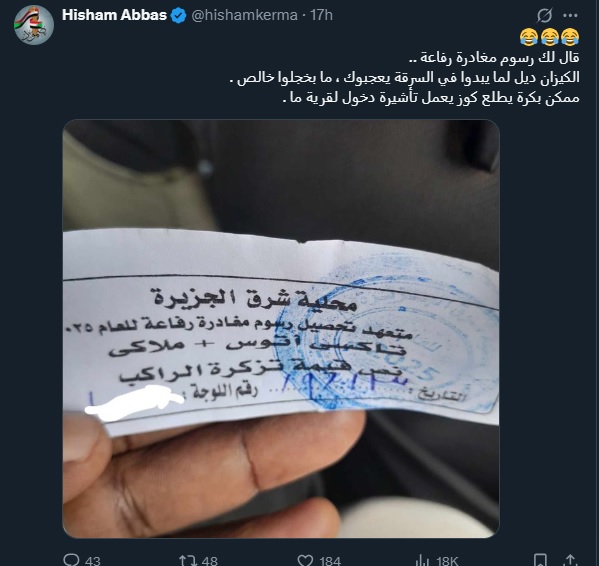Like the tweet with heart icon
This screenshot has width=599, height=566.
tap(305, 560)
